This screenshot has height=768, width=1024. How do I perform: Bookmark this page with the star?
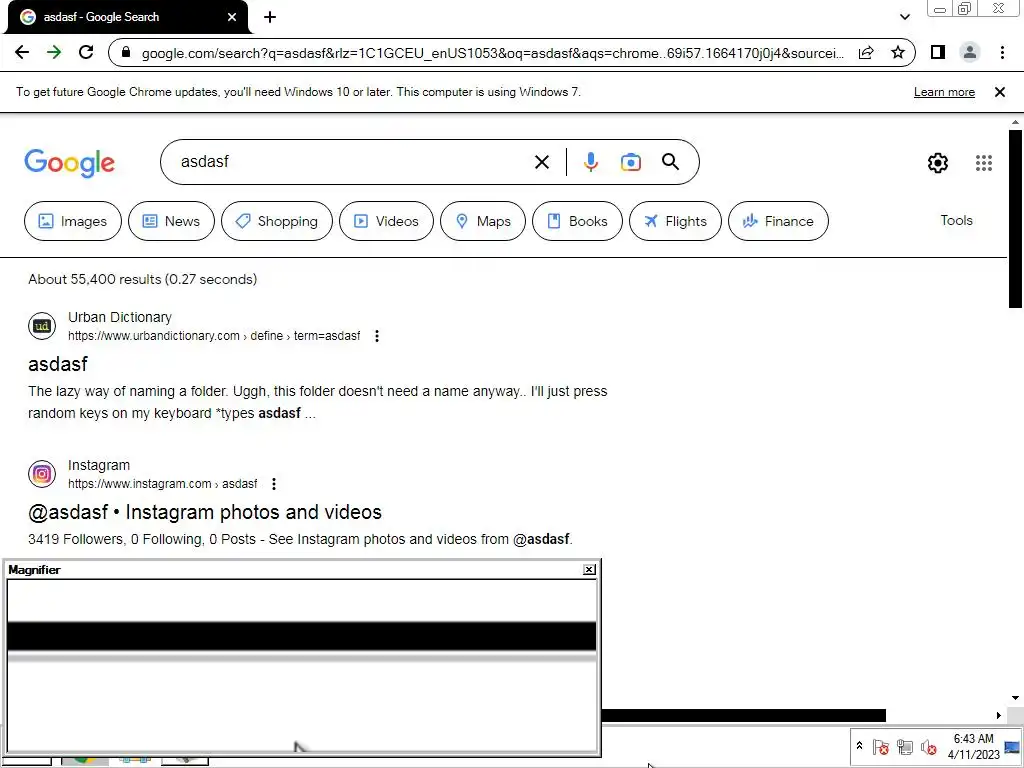pyautogui.click(x=898, y=52)
